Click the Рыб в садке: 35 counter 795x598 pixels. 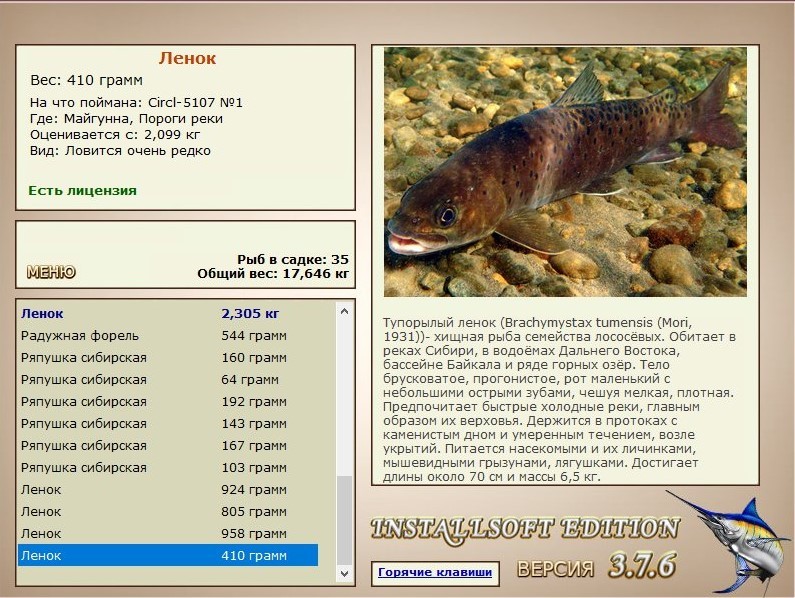pyautogui.click(x=293, y=259)
